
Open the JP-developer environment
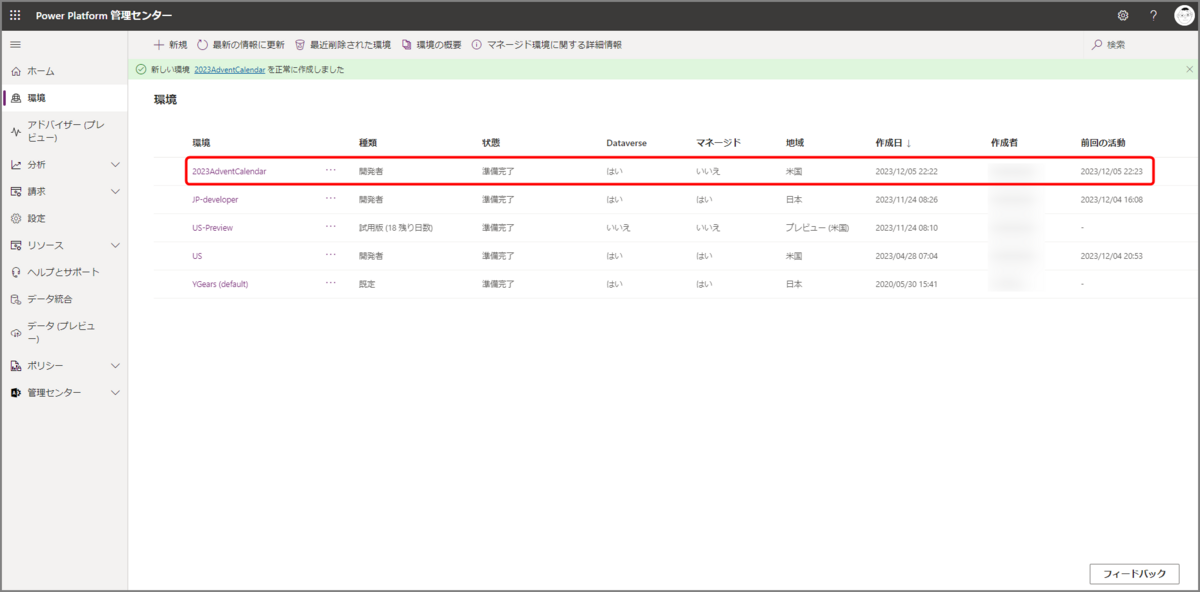pyautogui.click(x=215, y=199)
